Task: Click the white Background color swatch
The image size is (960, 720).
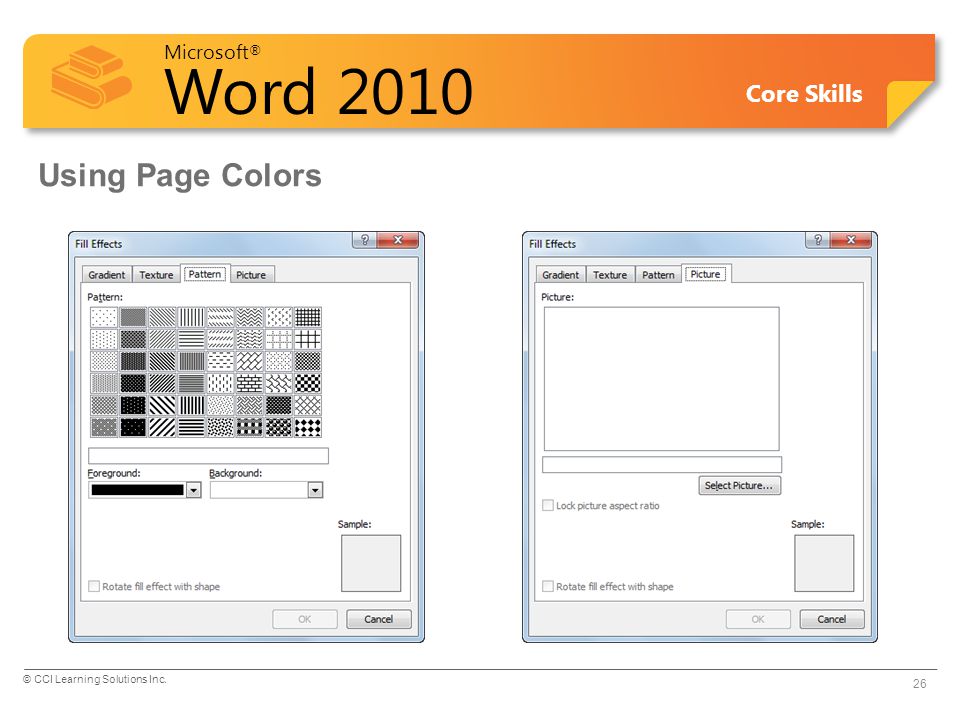Action: pyautogui.click(x=259, y=490)
